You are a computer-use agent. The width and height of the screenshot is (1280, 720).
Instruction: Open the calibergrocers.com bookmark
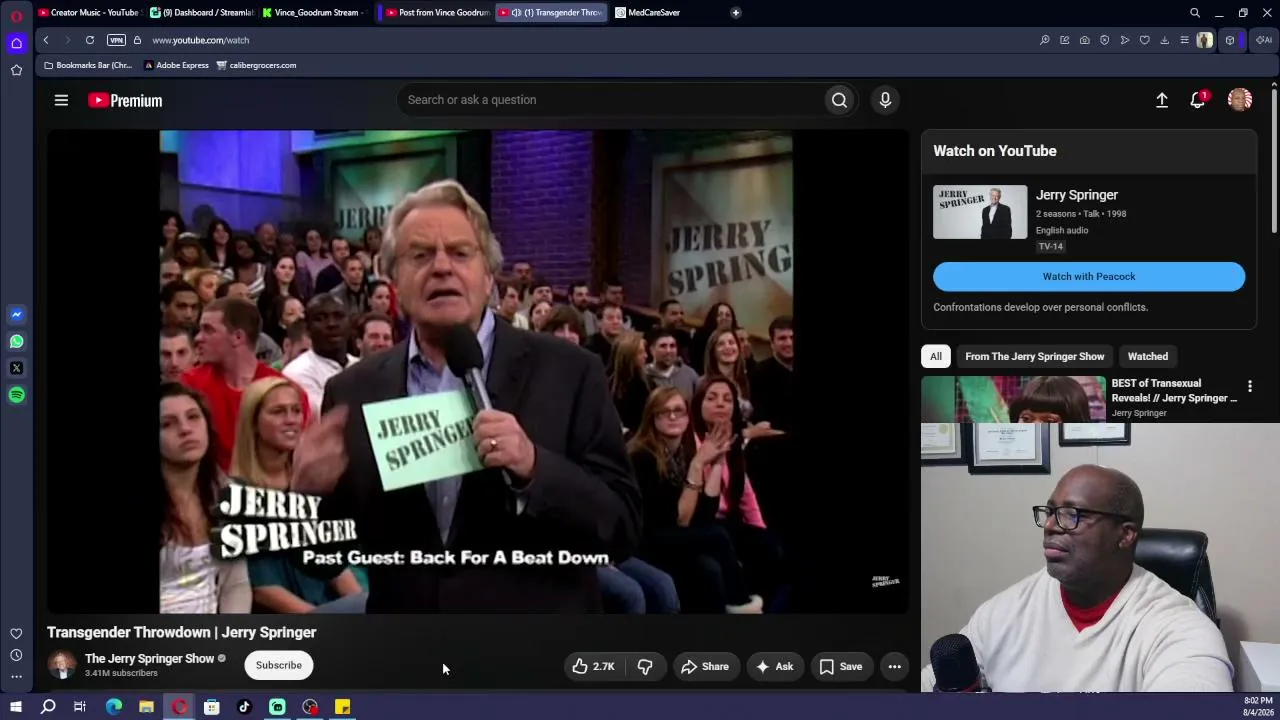click(256, 65)
